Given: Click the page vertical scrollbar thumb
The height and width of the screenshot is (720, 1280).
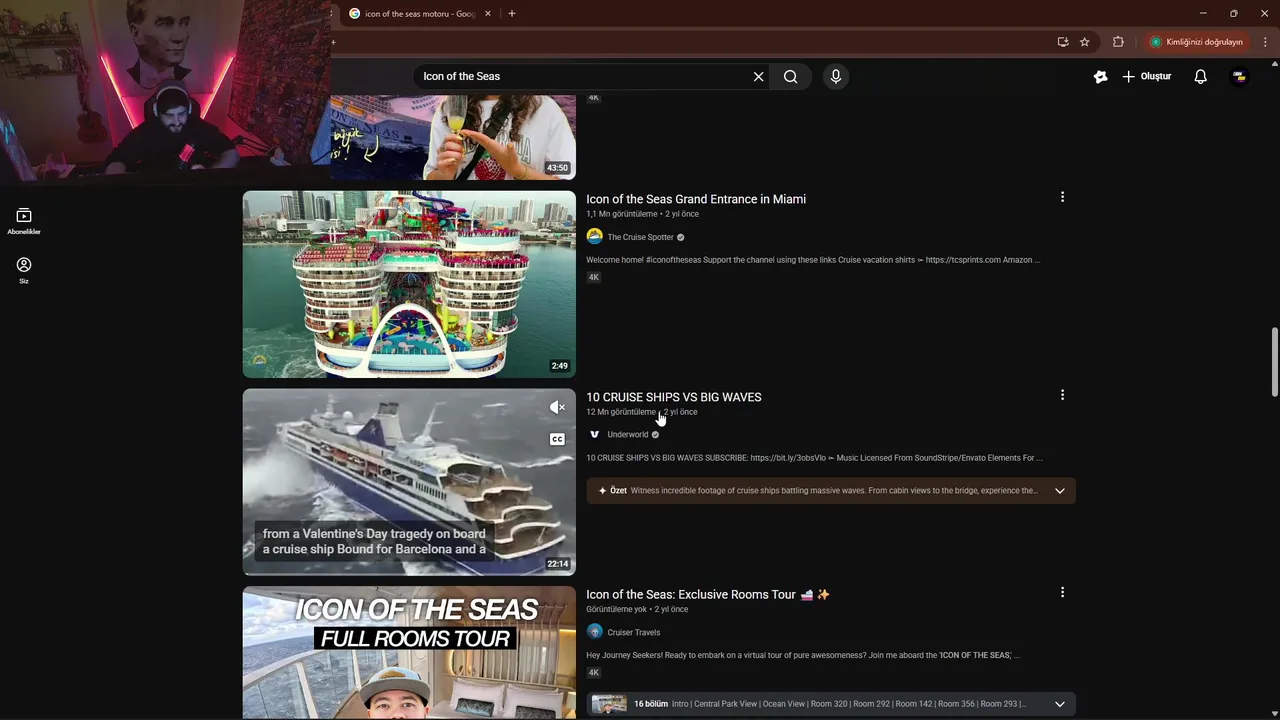Looking at the screenshot, I should (1274, 362).
